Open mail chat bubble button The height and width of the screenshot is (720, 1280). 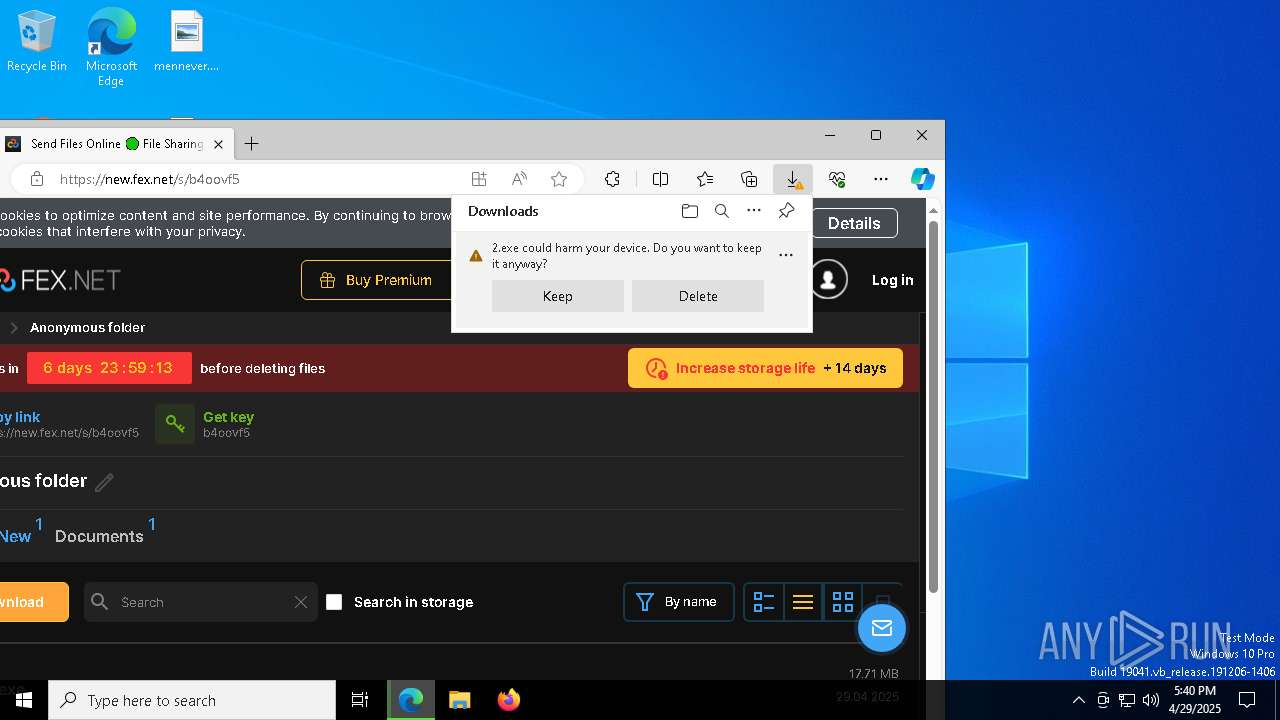[x=881, y=628]
